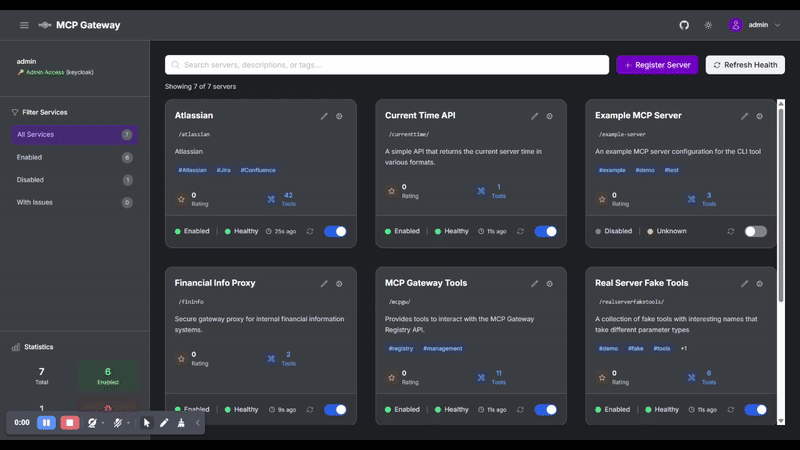Image resolution: width=800 pixels, height=450 pixels.
Task: Select the With Issues filter
Action: point(74,202)
